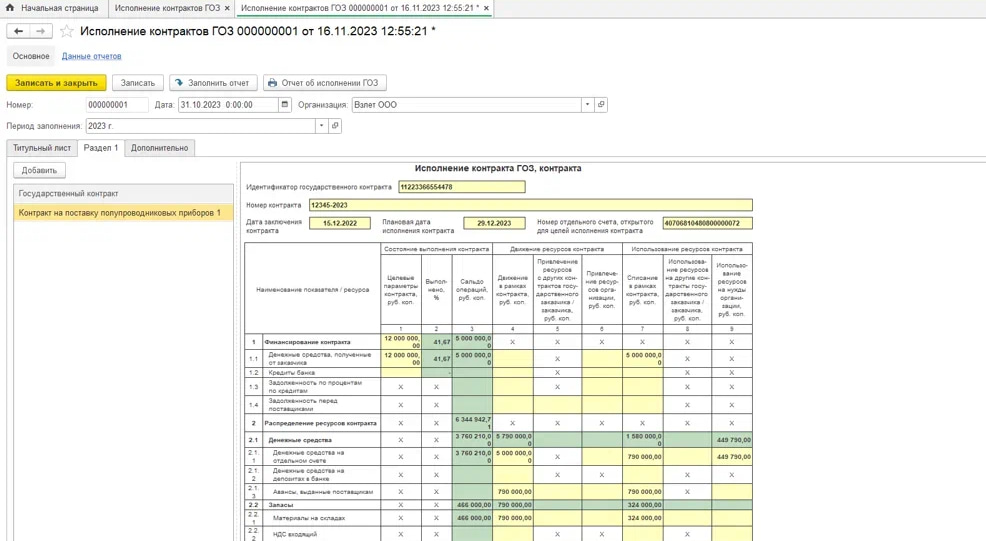Click 1 580 000,00 cell in Денежные средства row
Viewport: 986px width, 541px height.
[x=643, y=440]
